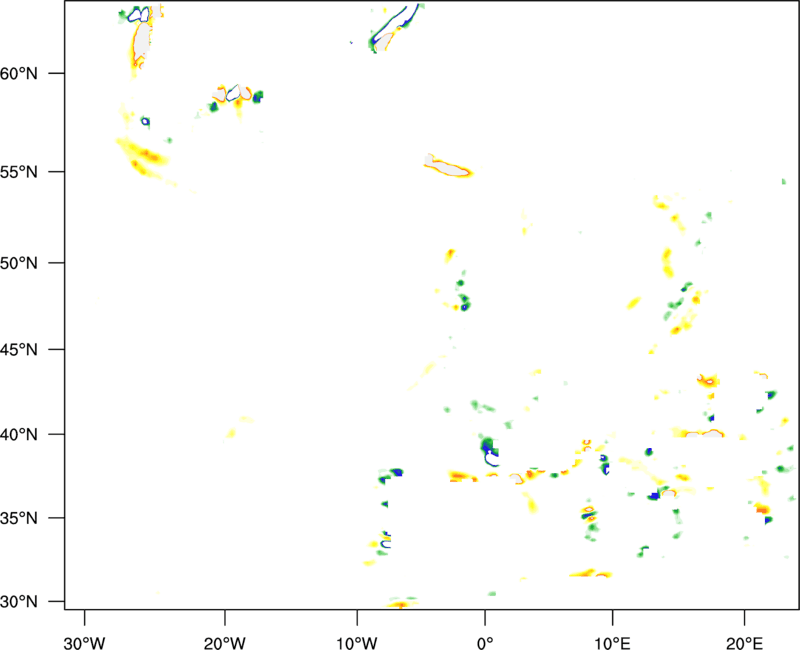Click the blue-green patch near 0° 39°N

(489, 451)
